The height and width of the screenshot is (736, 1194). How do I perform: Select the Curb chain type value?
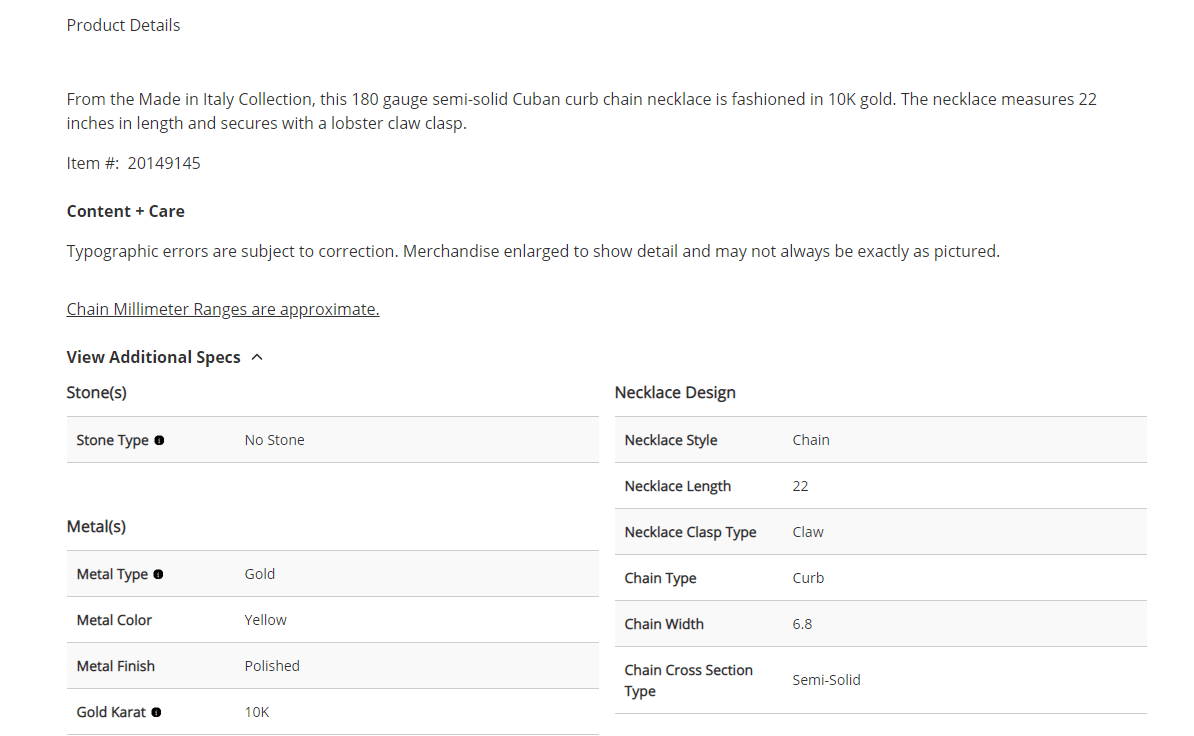click(x=808, y=578)
